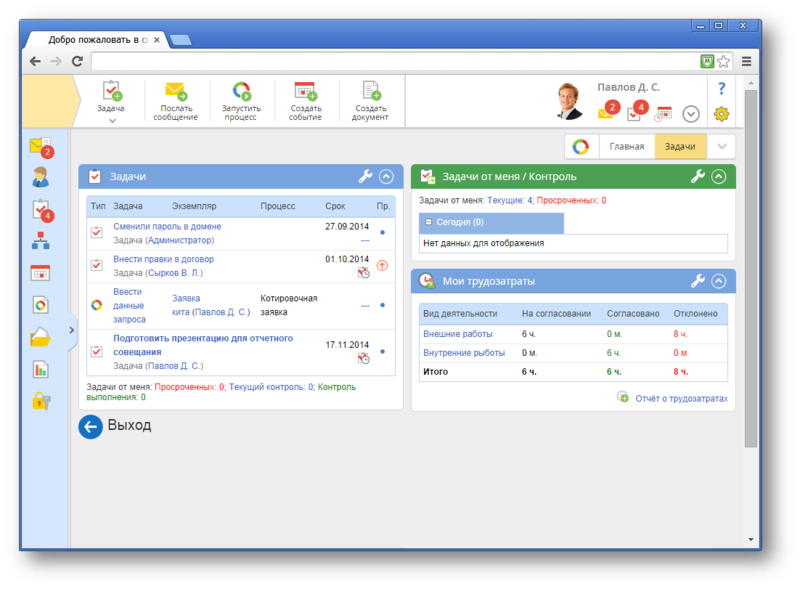The image size is (800, 589).
Task: Open the padlock icon in left sidebar
Action: [41, 401]
